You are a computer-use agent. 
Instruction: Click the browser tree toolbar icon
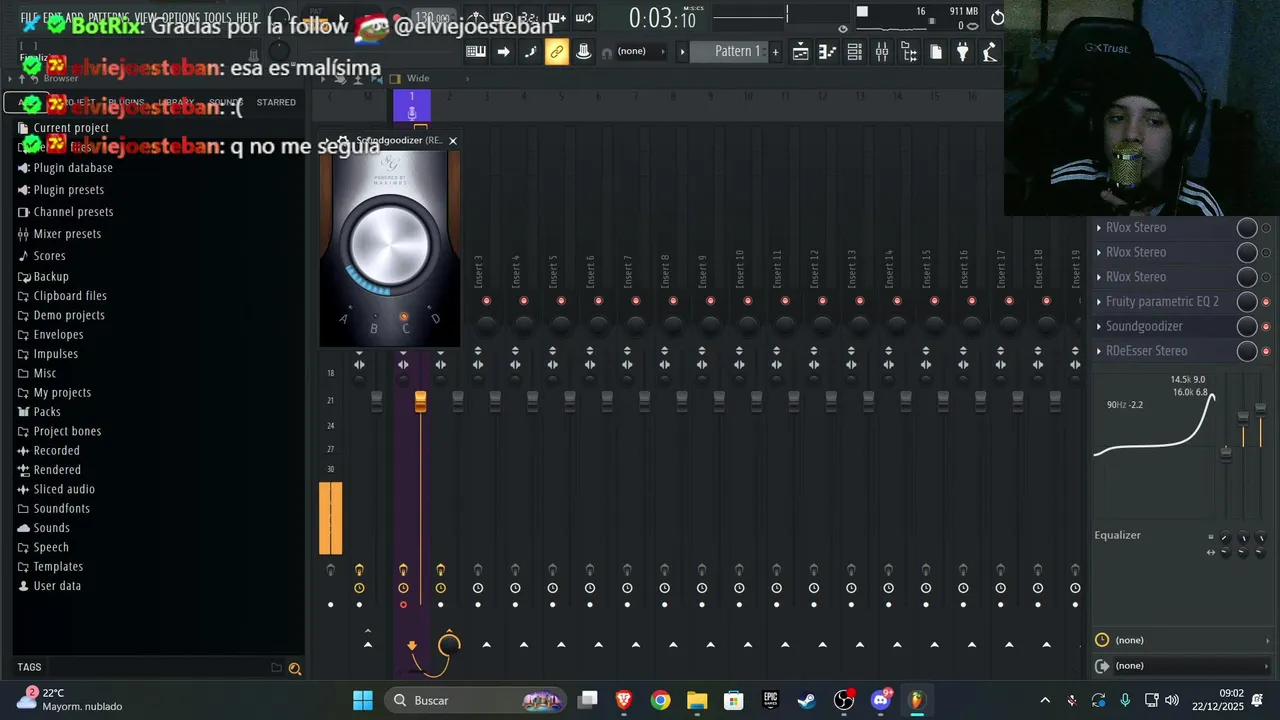tap(908, 52)
